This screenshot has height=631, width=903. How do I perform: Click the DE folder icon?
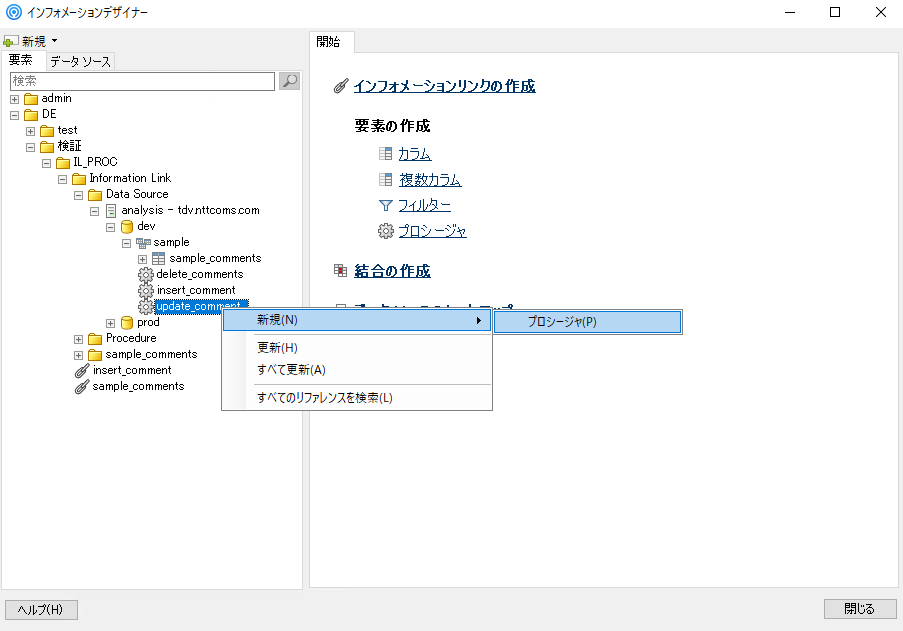point(31,115)
